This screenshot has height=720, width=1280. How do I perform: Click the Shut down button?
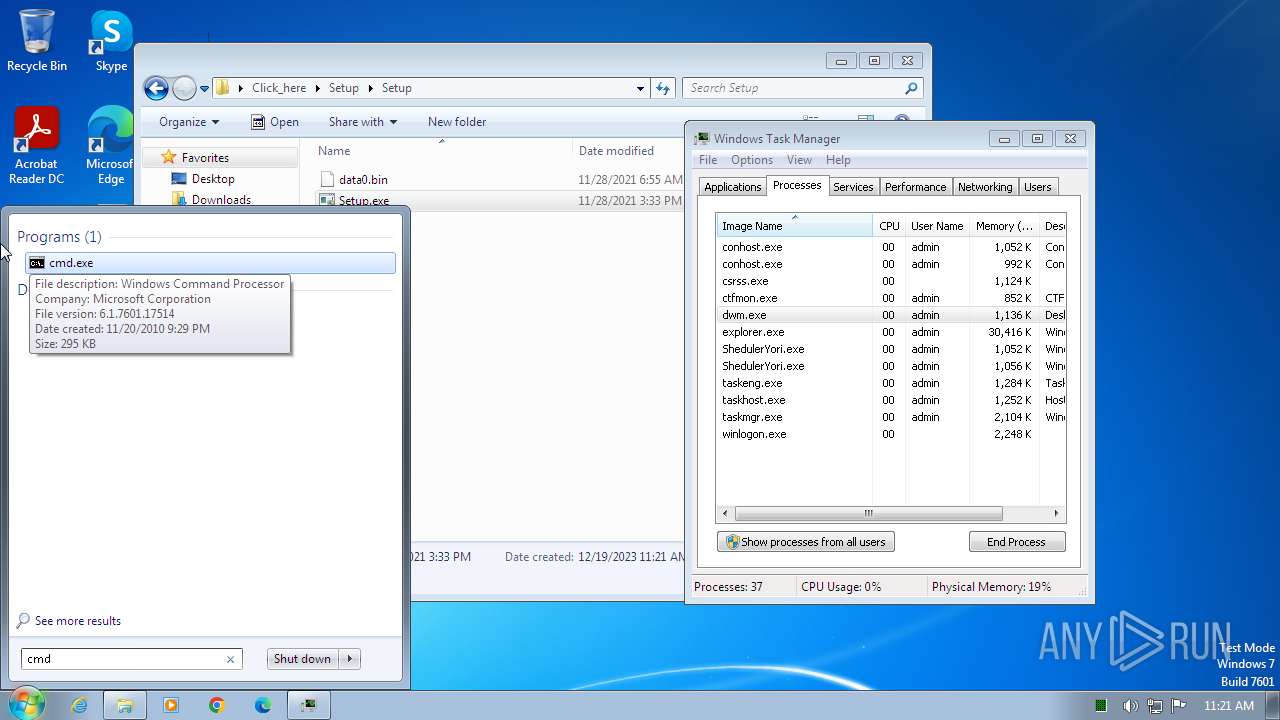click(302, 659)
